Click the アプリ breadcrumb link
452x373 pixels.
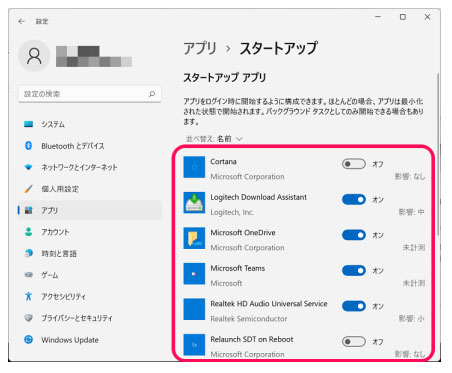[200, 48]
